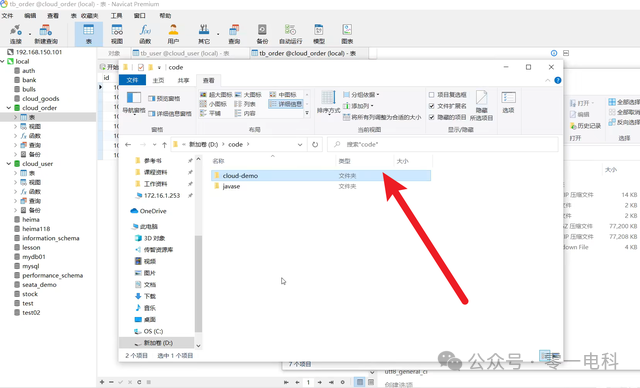Screen dimensions: 640x388
Task: Click the 自动运行 automation icon in Navicat
Action: coord(291,34)
